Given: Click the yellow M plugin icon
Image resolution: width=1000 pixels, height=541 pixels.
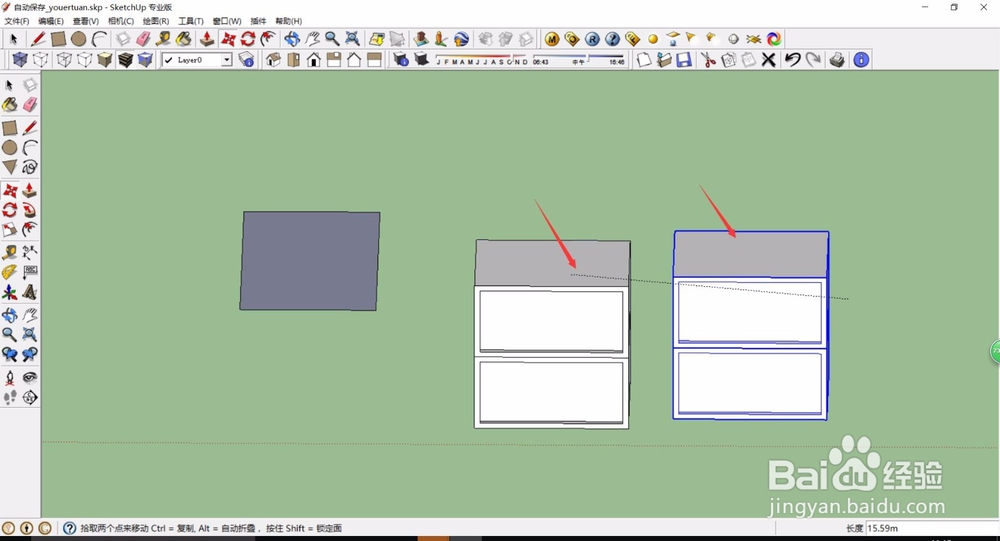Looking at the screenshot, I should click(x=552, y=39).
